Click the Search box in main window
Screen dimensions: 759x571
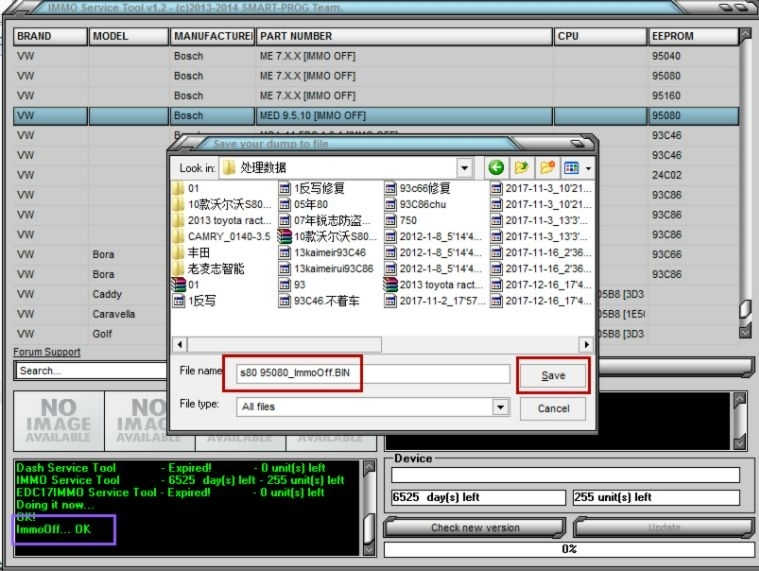(x=91, y=371)
